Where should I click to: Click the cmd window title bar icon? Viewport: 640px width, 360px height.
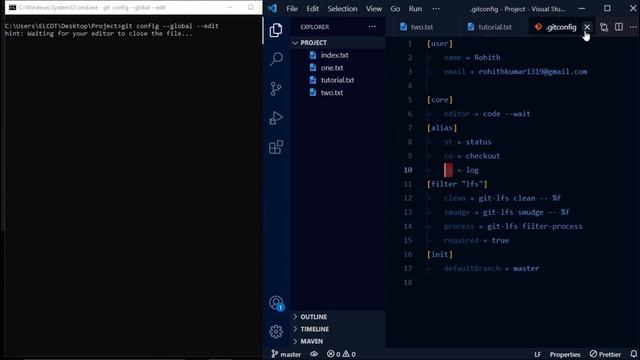click(x=12, y=7)
